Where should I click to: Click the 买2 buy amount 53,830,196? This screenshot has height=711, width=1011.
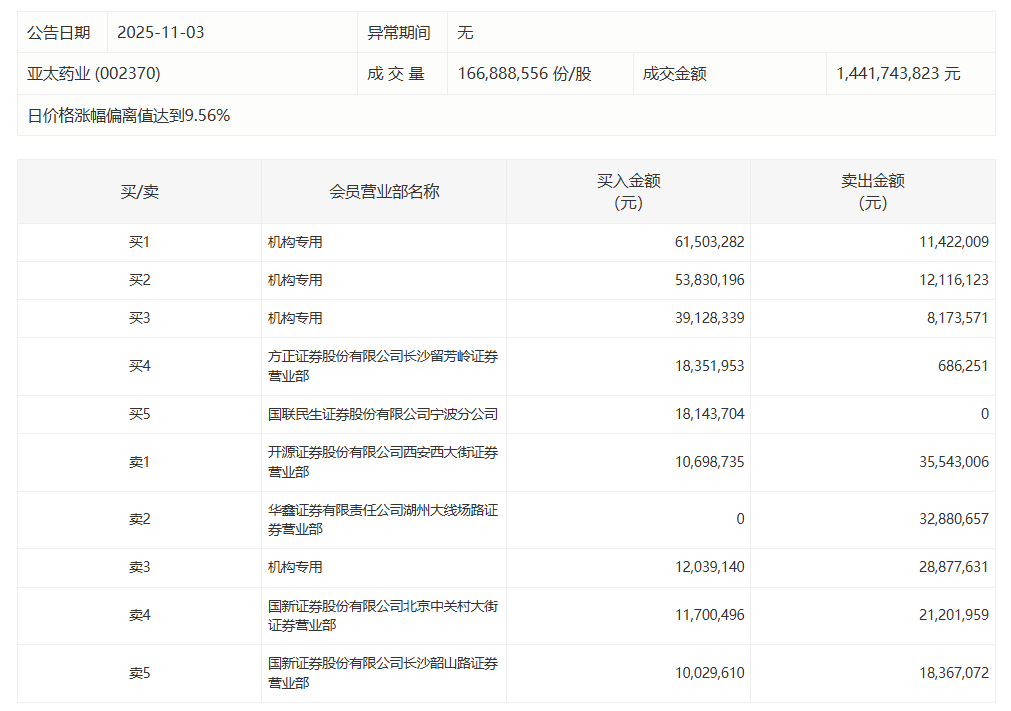pos(709,280)
